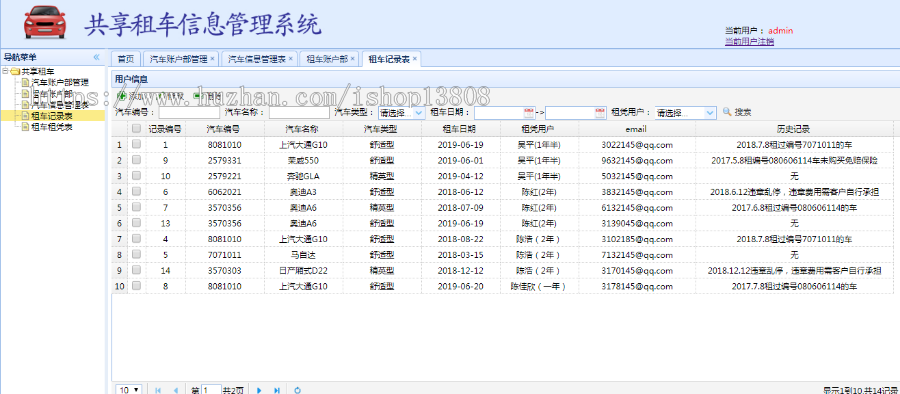Screen dimensions: 900x394
Task: Open calendar for rental start date
Action: coord(529,113)
